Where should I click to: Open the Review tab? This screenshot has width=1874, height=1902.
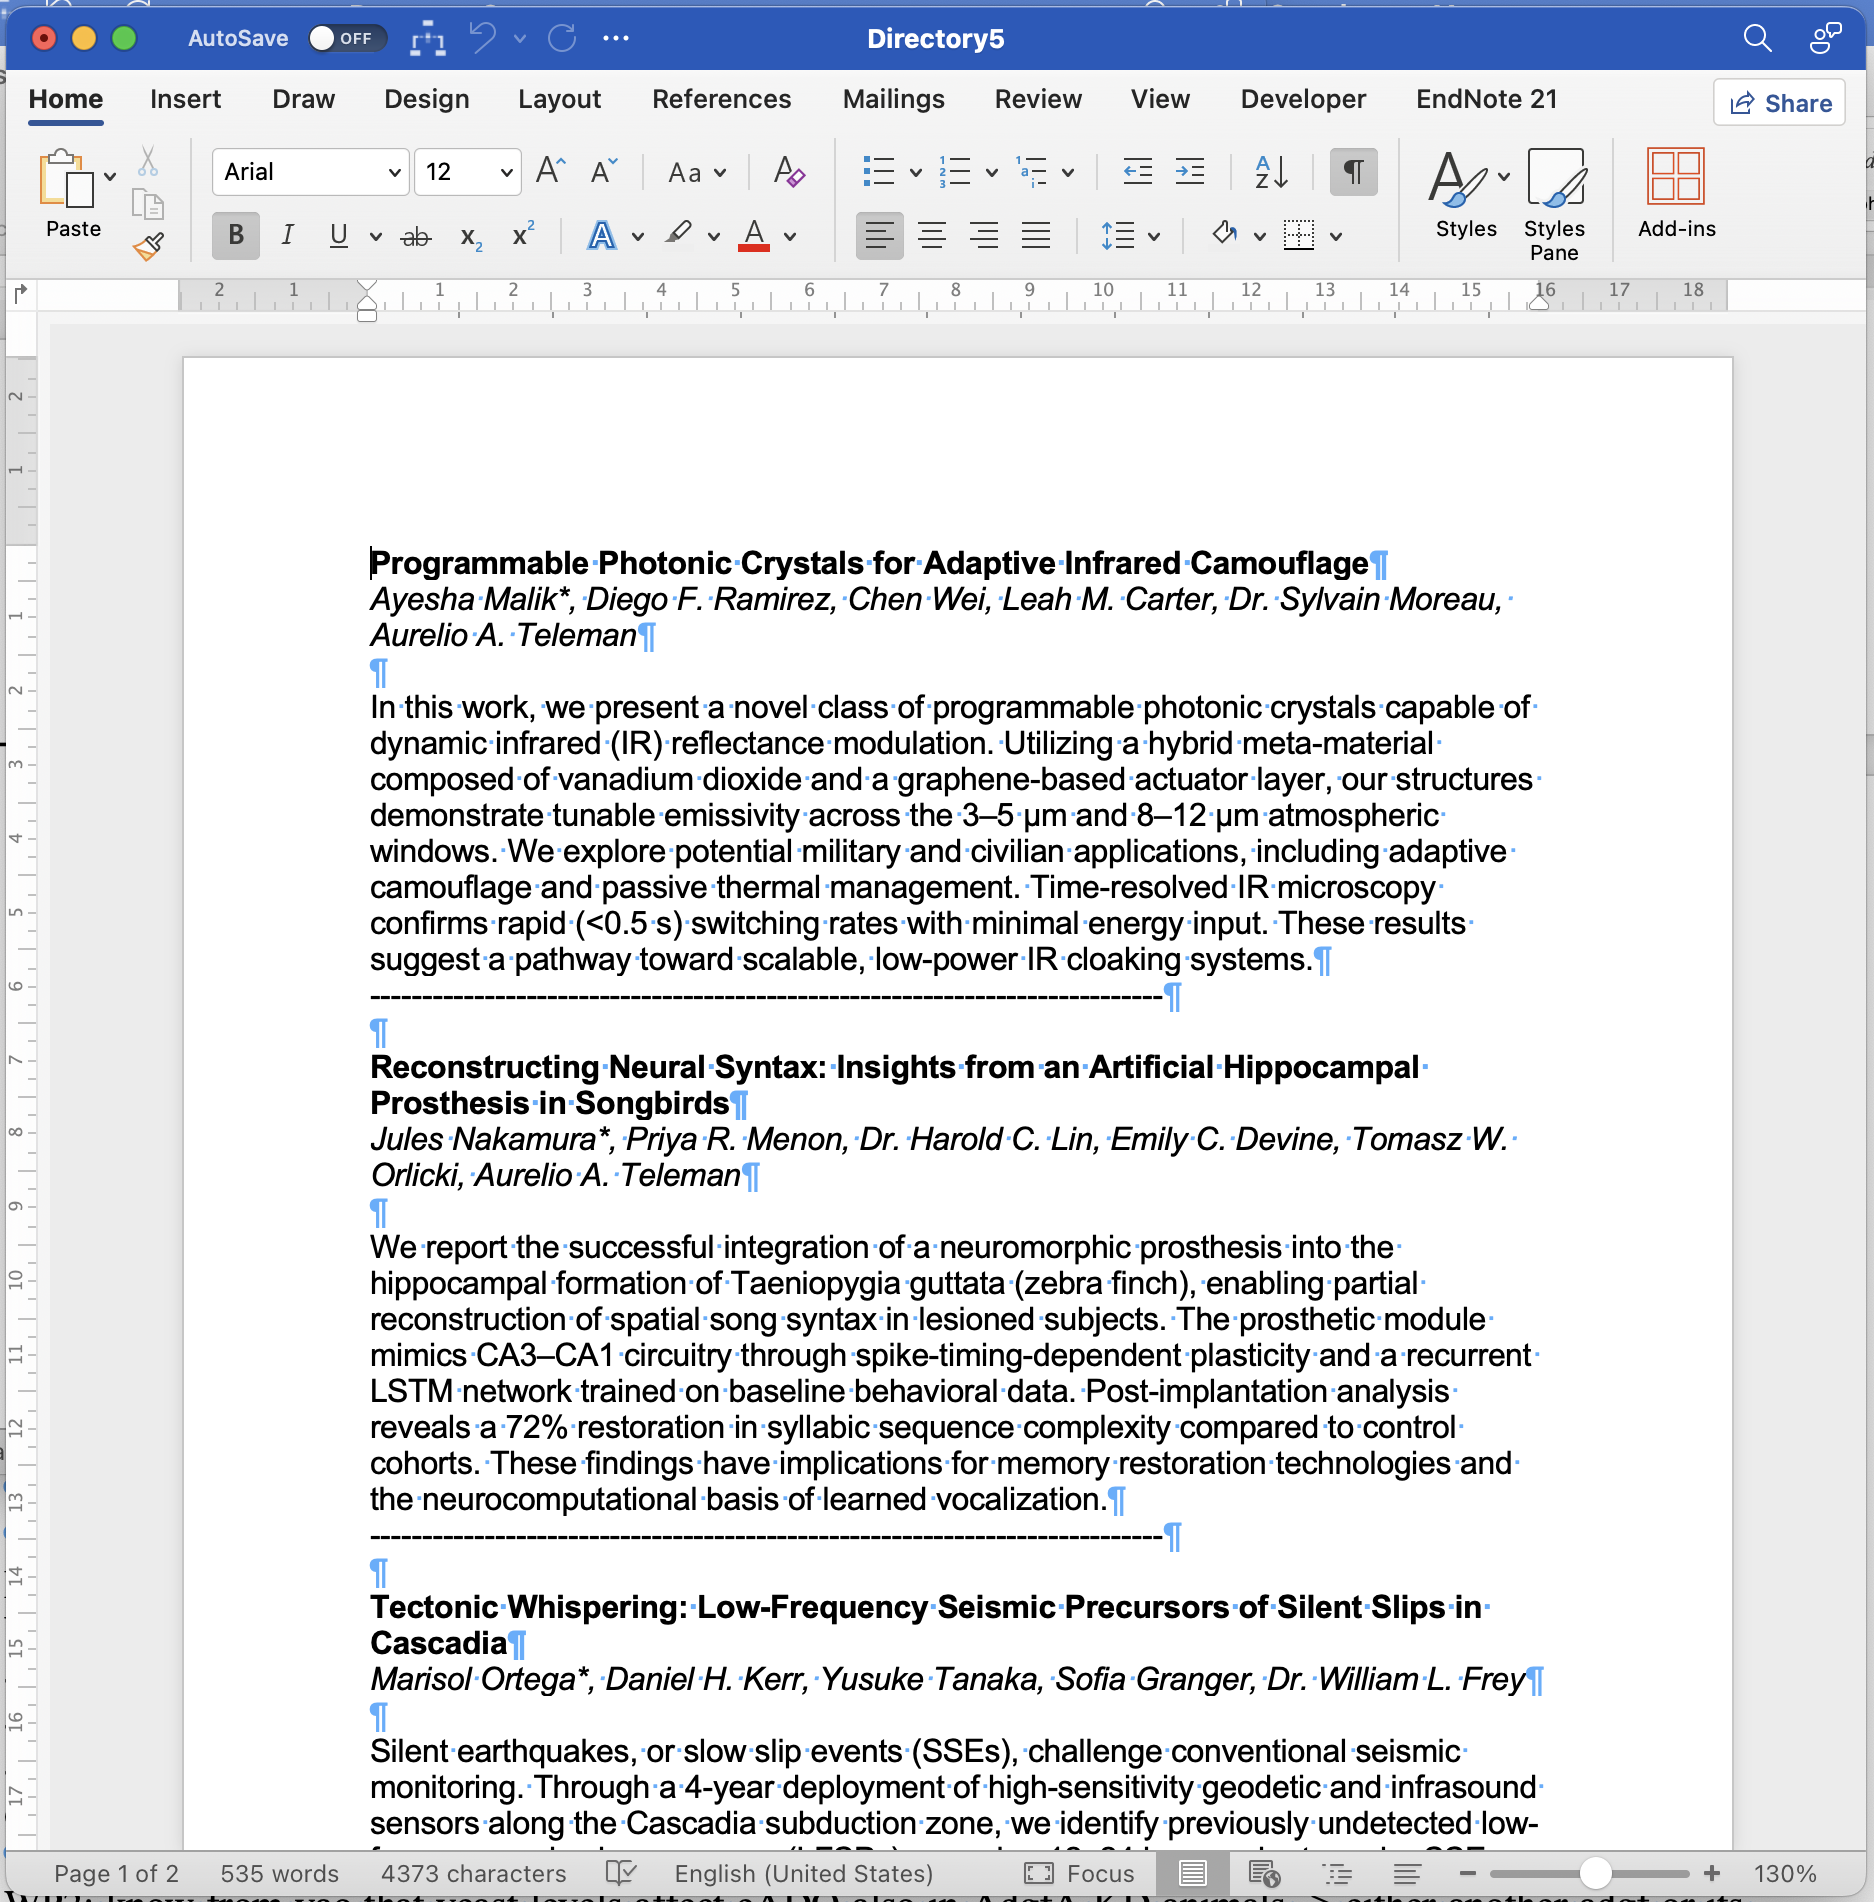(1038, 99)
